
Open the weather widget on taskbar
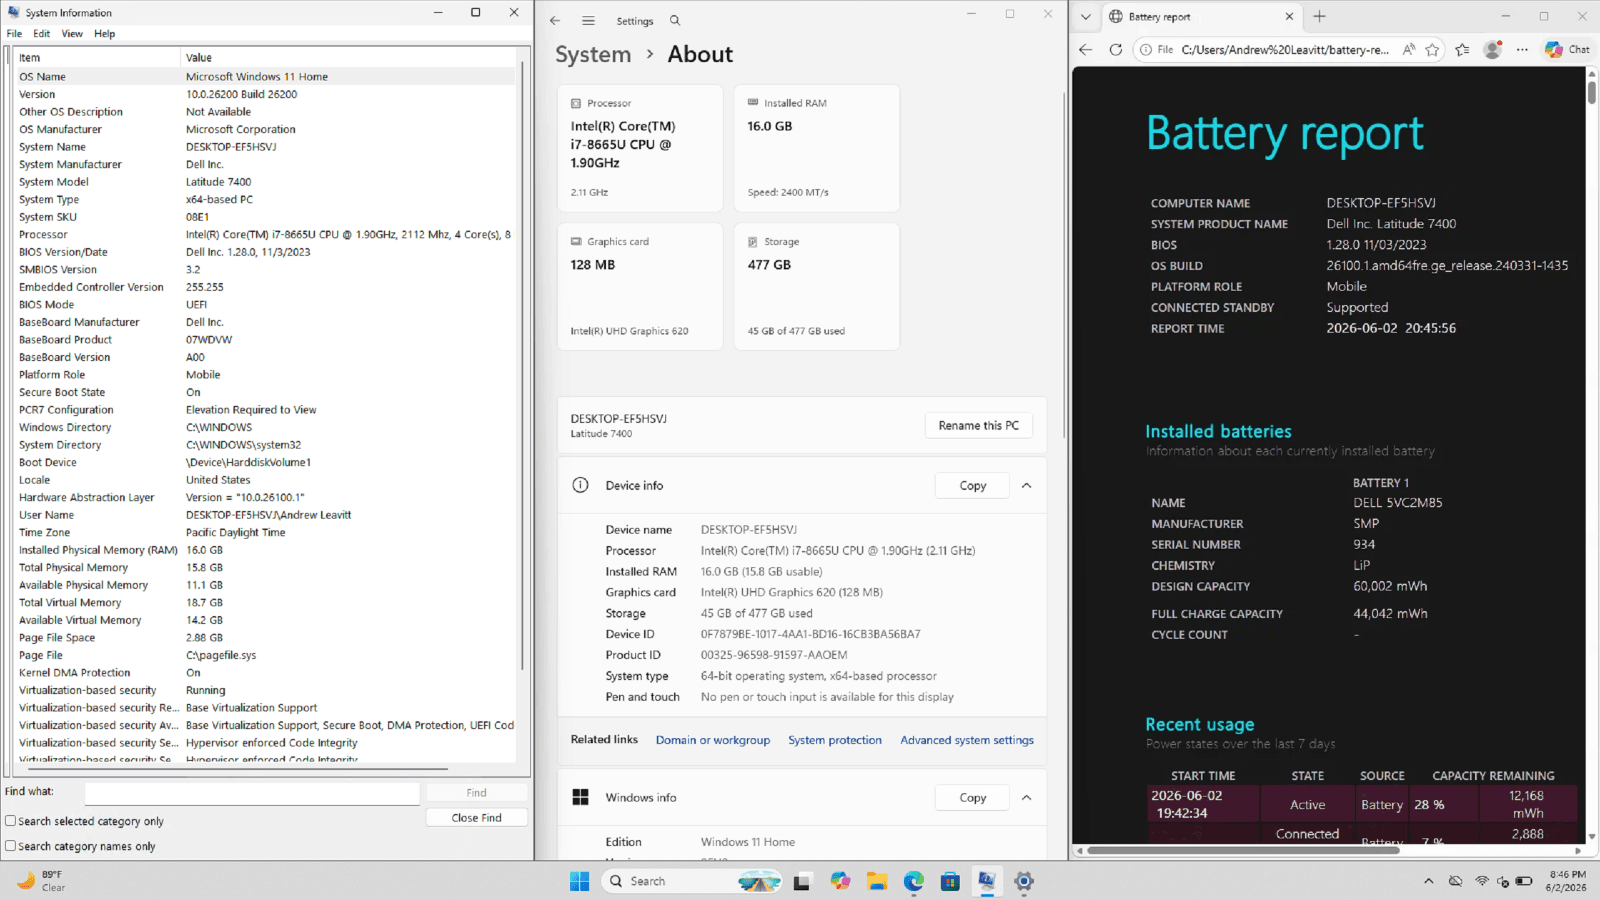tap(41, 881)
